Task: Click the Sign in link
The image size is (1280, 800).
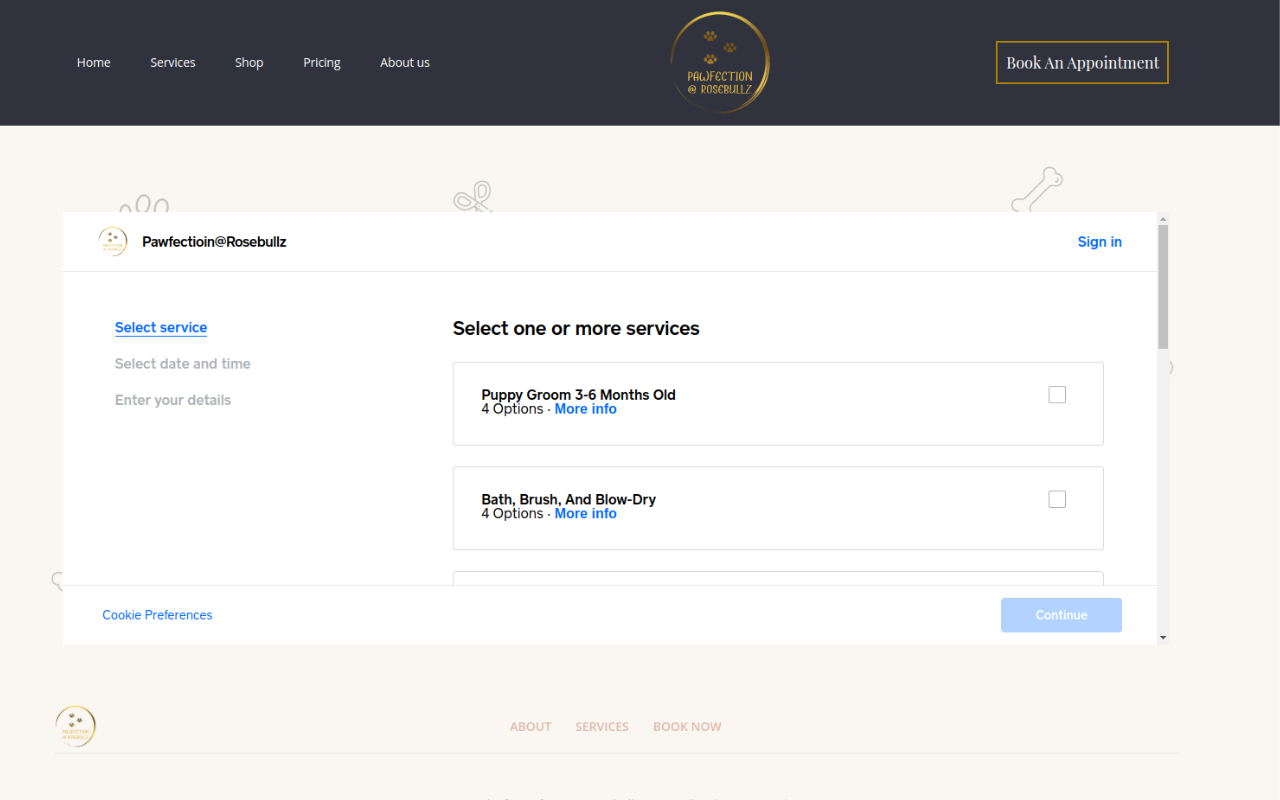Action: pos(1099,242)
